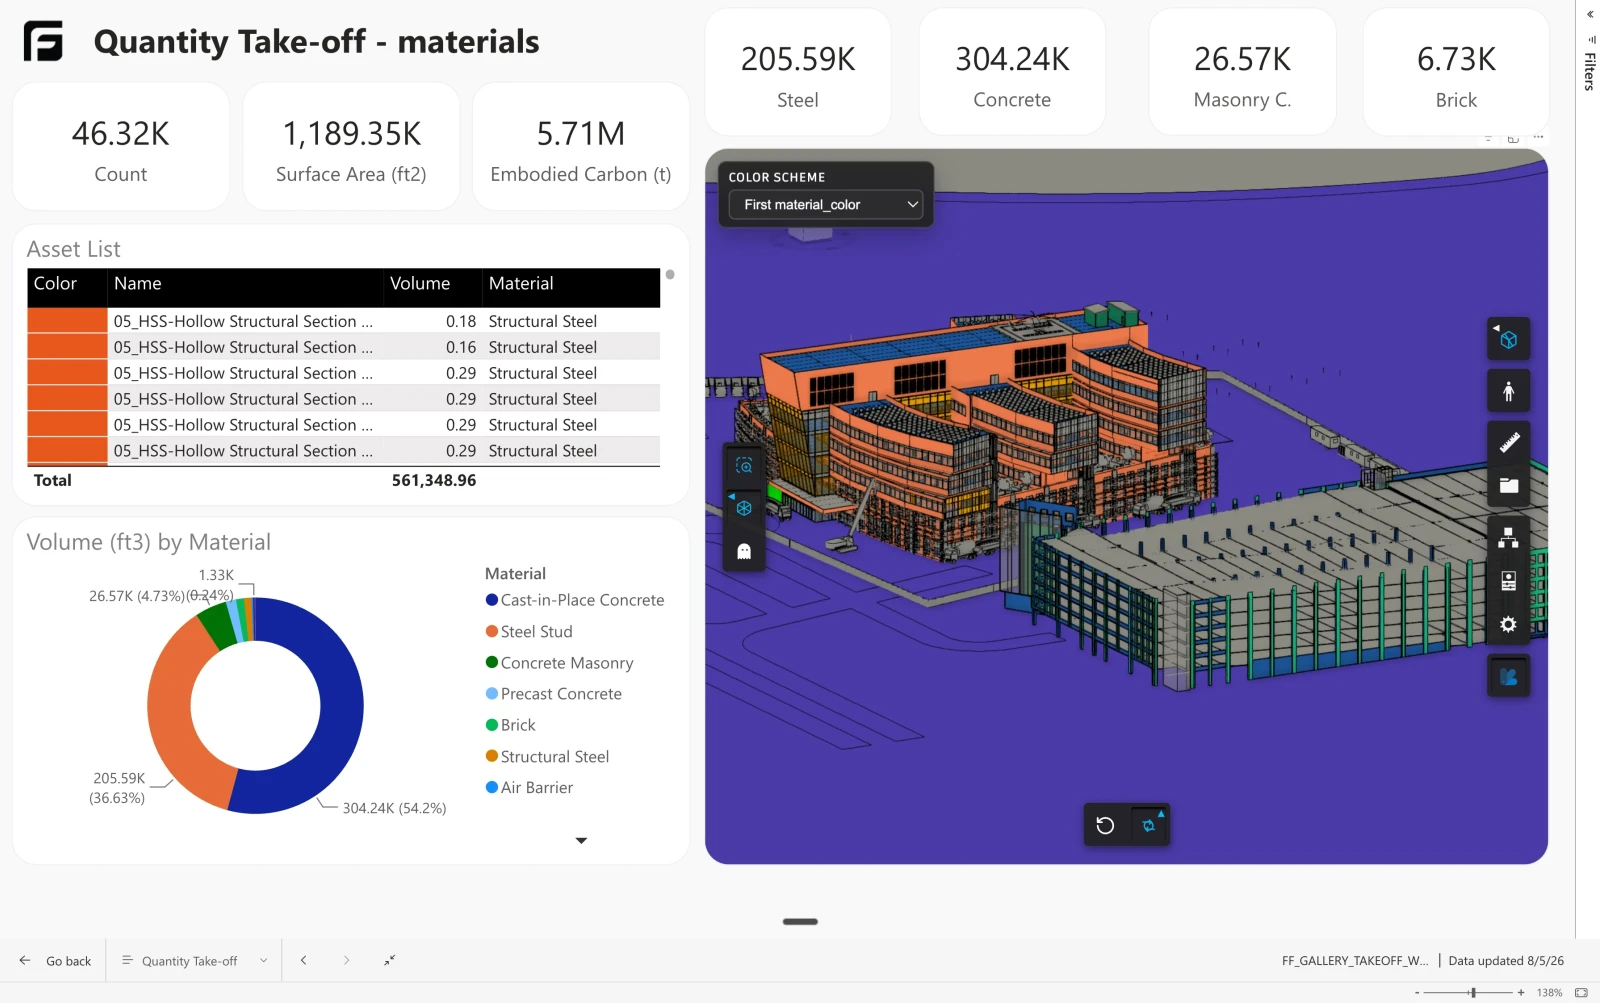Image resolution: width=1600 pixels, height=1003 pixels.
Task: Click the 304.24K (54.2%) chart label
Action: (x=394, y=808)
